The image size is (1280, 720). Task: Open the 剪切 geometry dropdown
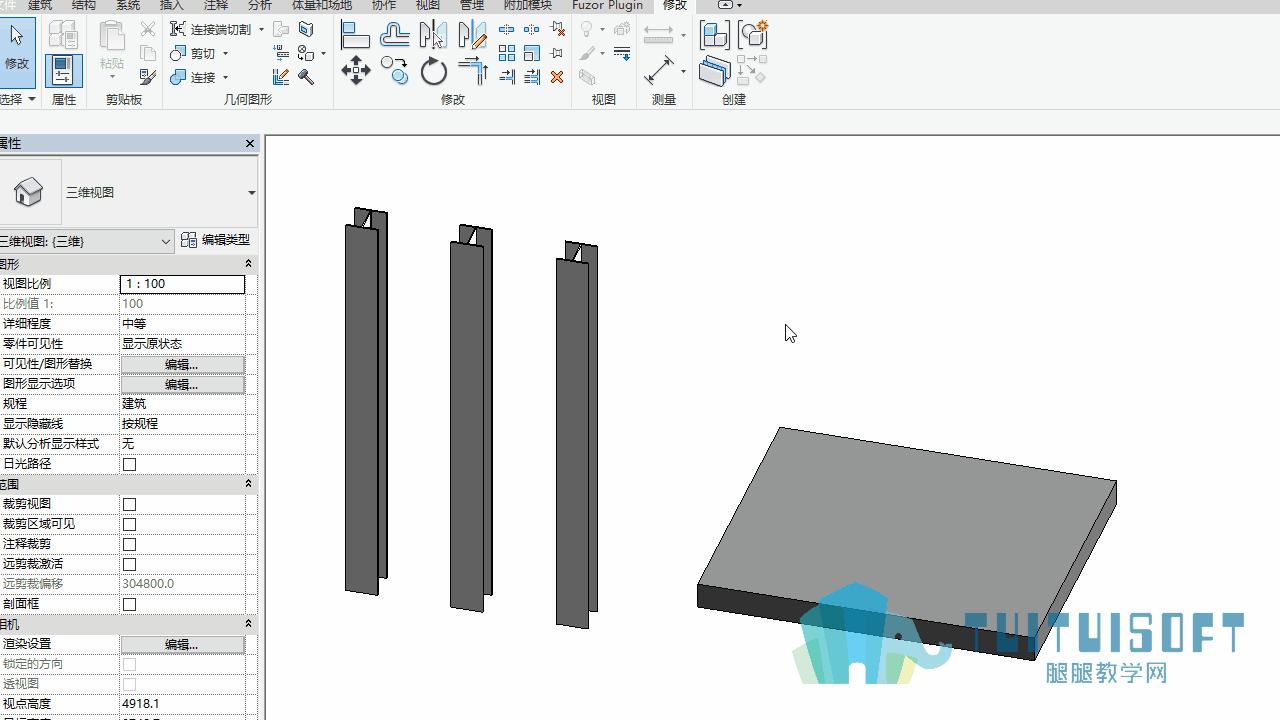pyautogui.click(x=226, y=54)
